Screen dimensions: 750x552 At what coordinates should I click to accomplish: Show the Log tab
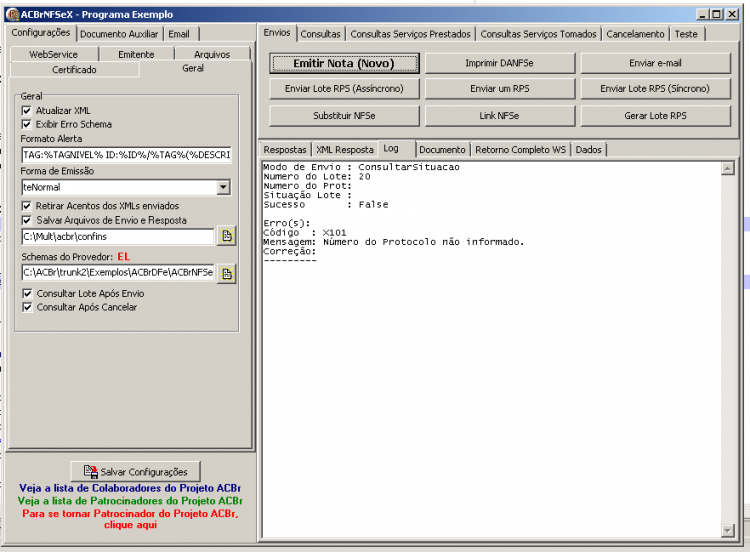pos(391,148)
